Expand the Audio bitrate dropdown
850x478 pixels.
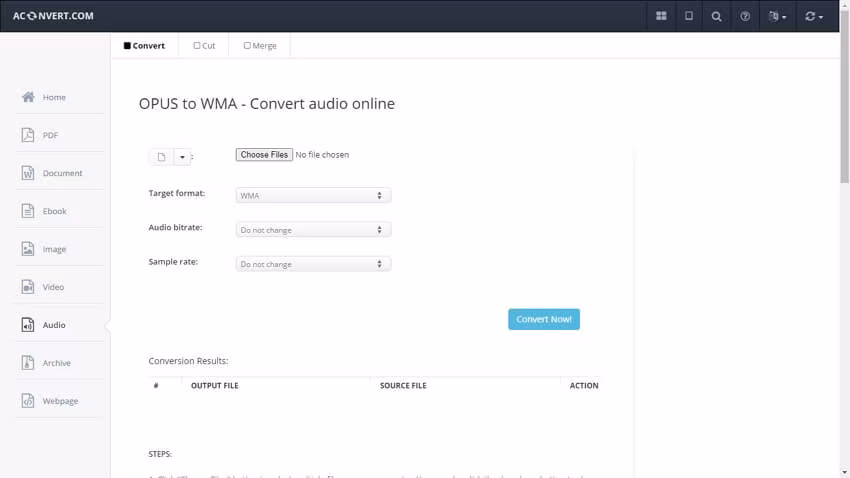pyautogui.click(x=313, y=230)
